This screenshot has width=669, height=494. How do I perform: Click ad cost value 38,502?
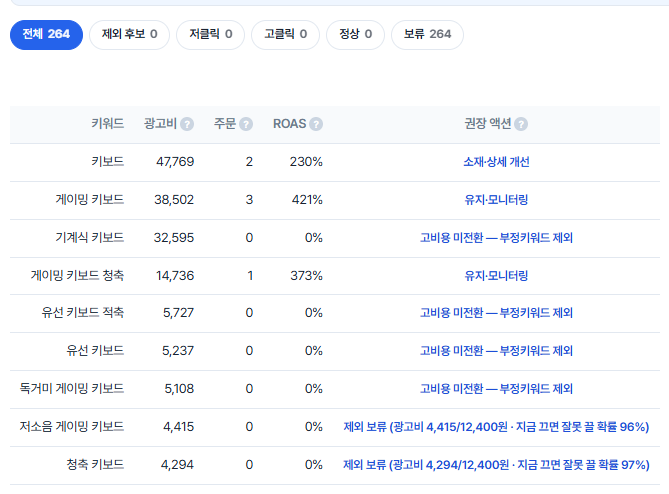[174, 200]
